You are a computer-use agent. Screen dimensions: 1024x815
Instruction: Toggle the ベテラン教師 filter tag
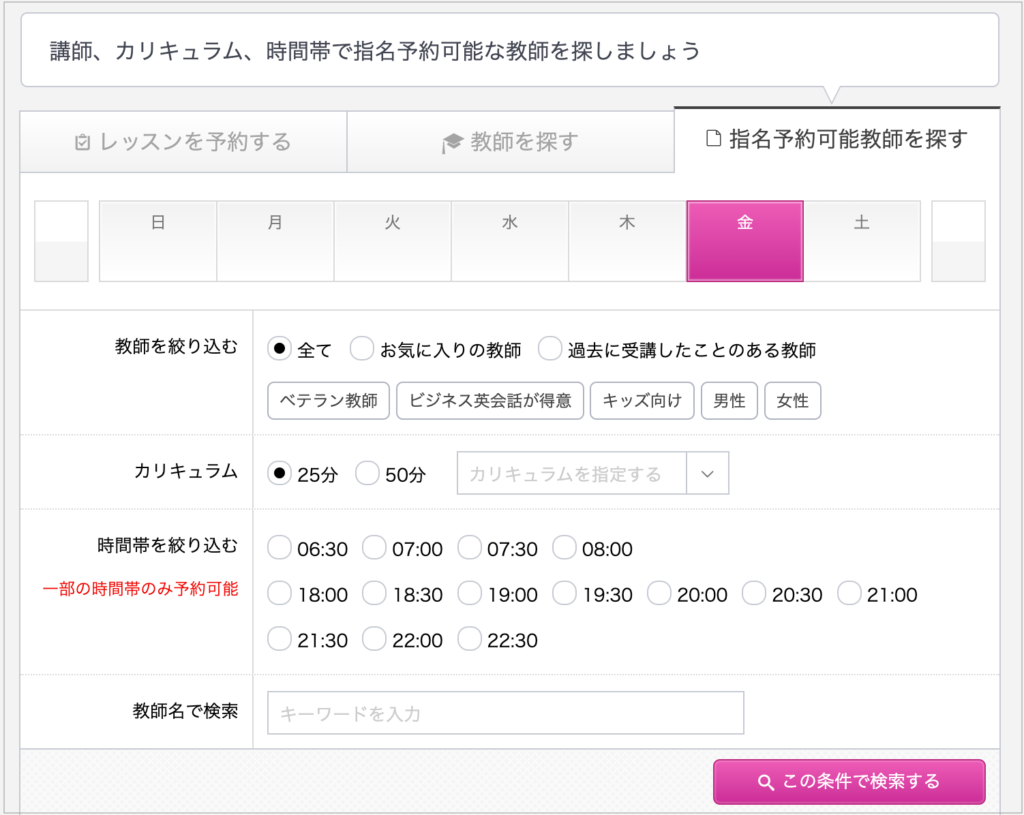point(328,401)
